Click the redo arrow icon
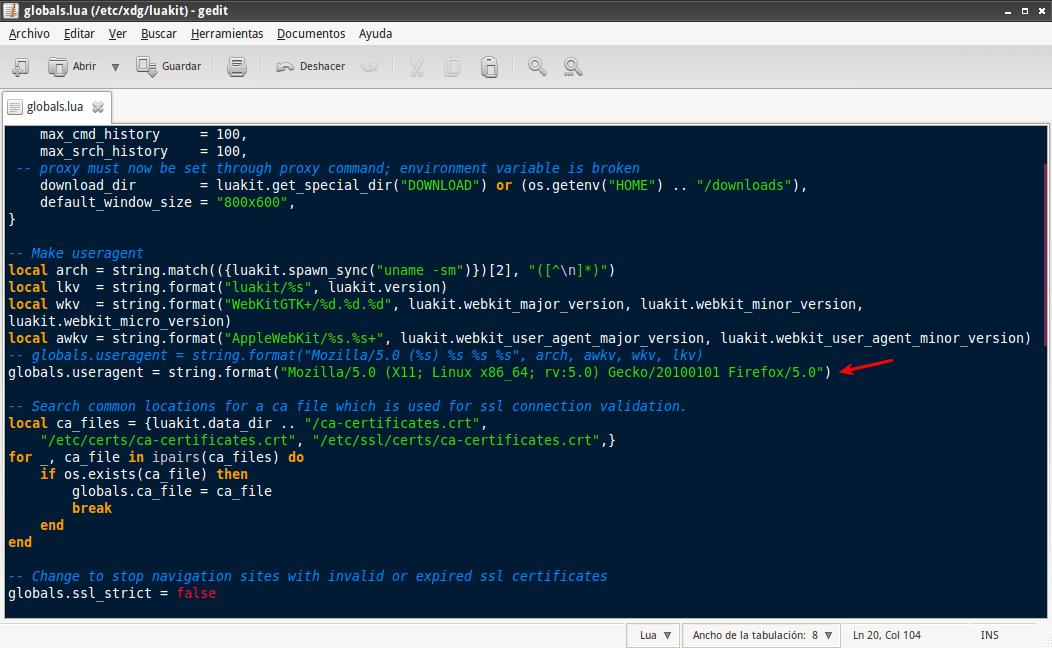Screen dimensions: 1052x648 click(x=369, y=67)
